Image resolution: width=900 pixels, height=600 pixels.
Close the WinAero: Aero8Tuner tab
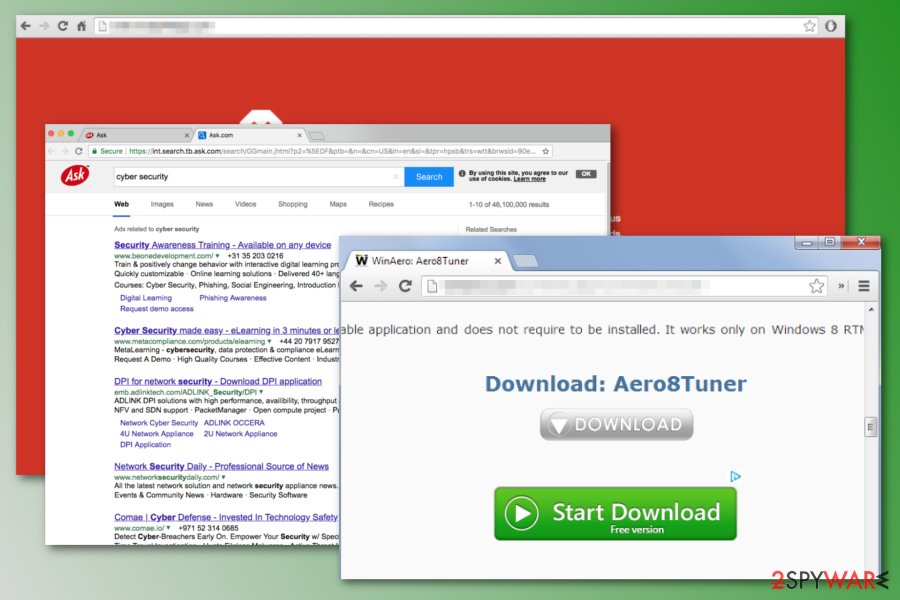click(x=498, y=261)
